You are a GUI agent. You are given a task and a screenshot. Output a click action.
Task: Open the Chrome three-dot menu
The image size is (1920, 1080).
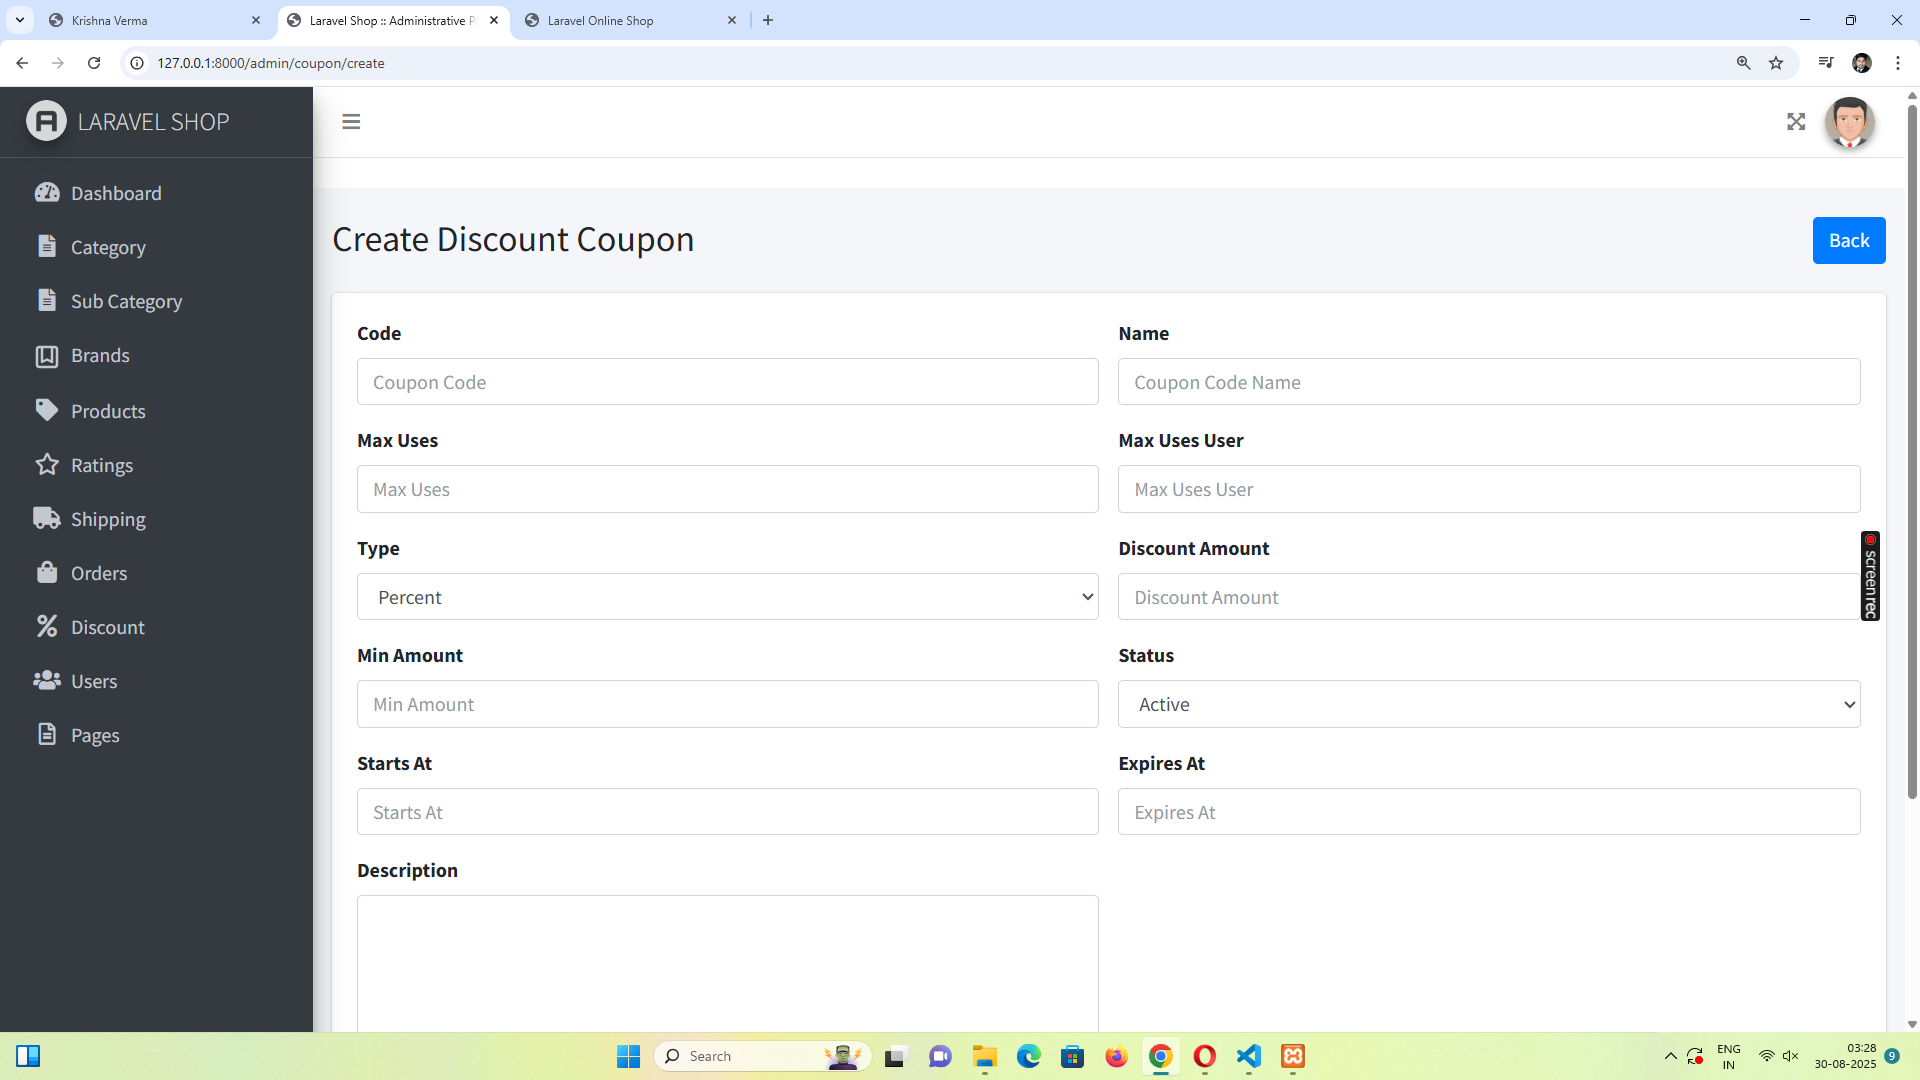point(1898,63)
